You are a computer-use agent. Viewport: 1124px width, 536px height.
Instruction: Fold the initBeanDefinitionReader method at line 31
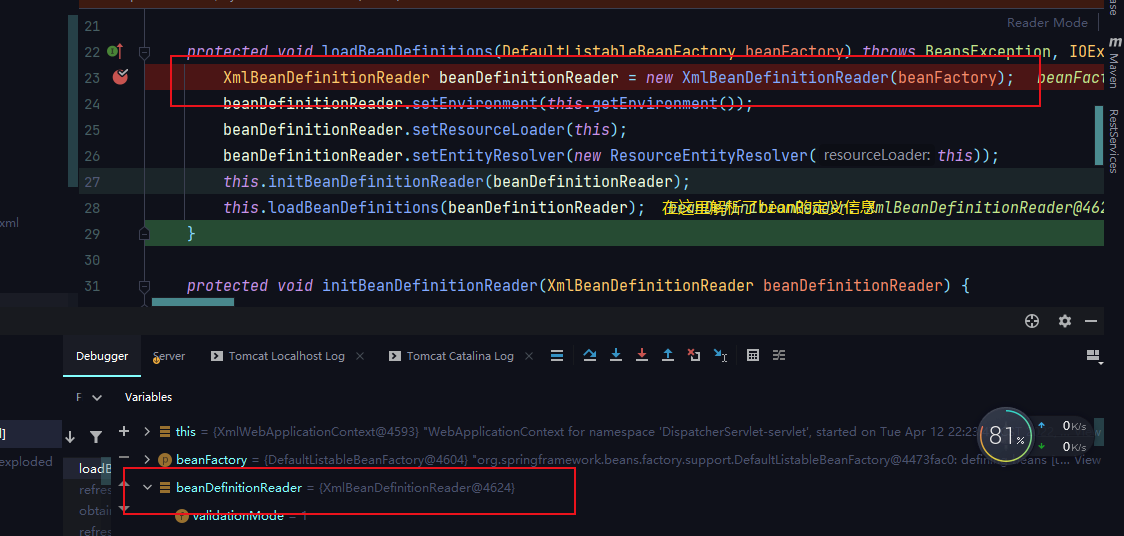(x=144, y=286)
